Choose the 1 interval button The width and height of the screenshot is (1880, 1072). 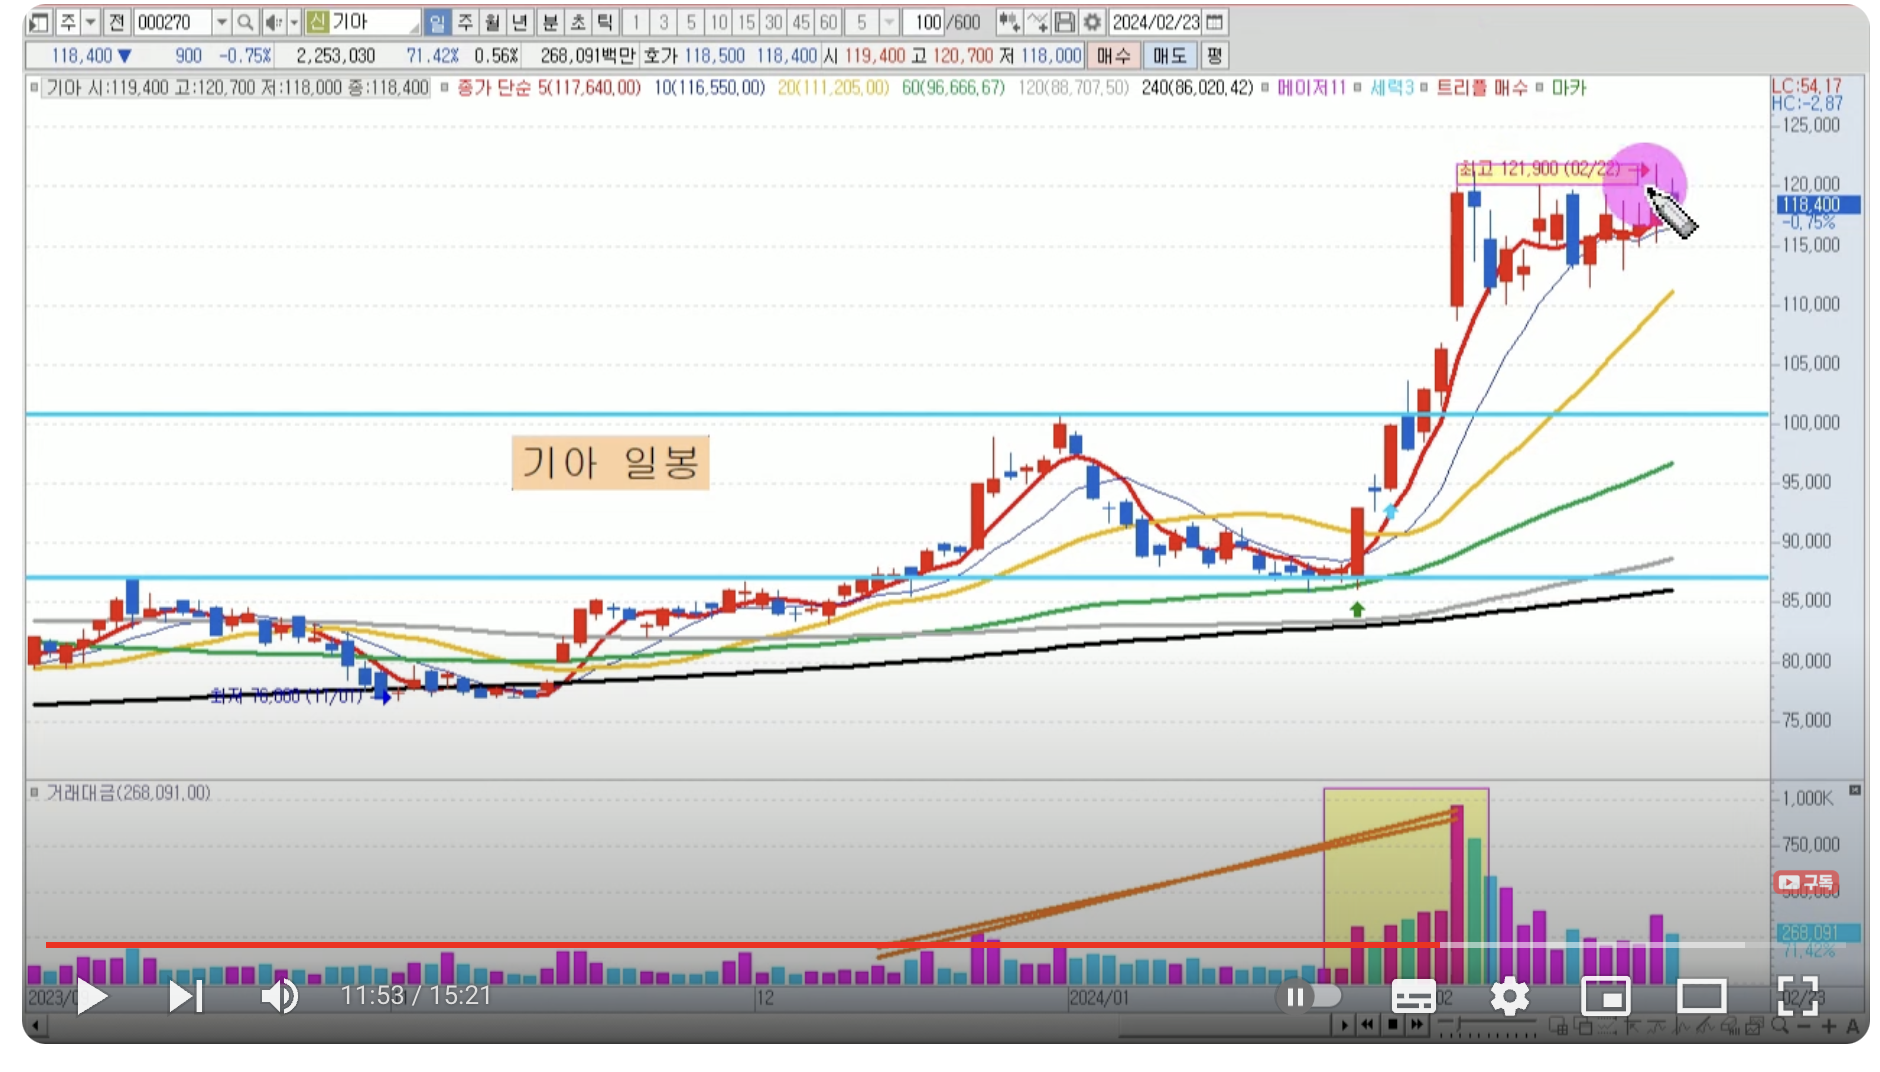(x=635, y=22)
